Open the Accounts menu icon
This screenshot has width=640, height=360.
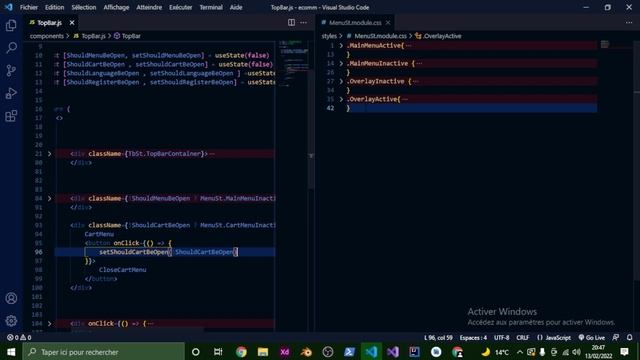11,298
